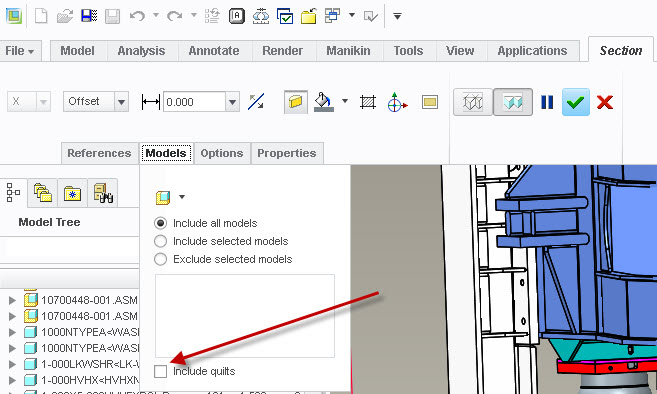
Task: Open the X direction dropdown
Action: tap(43, 102)
